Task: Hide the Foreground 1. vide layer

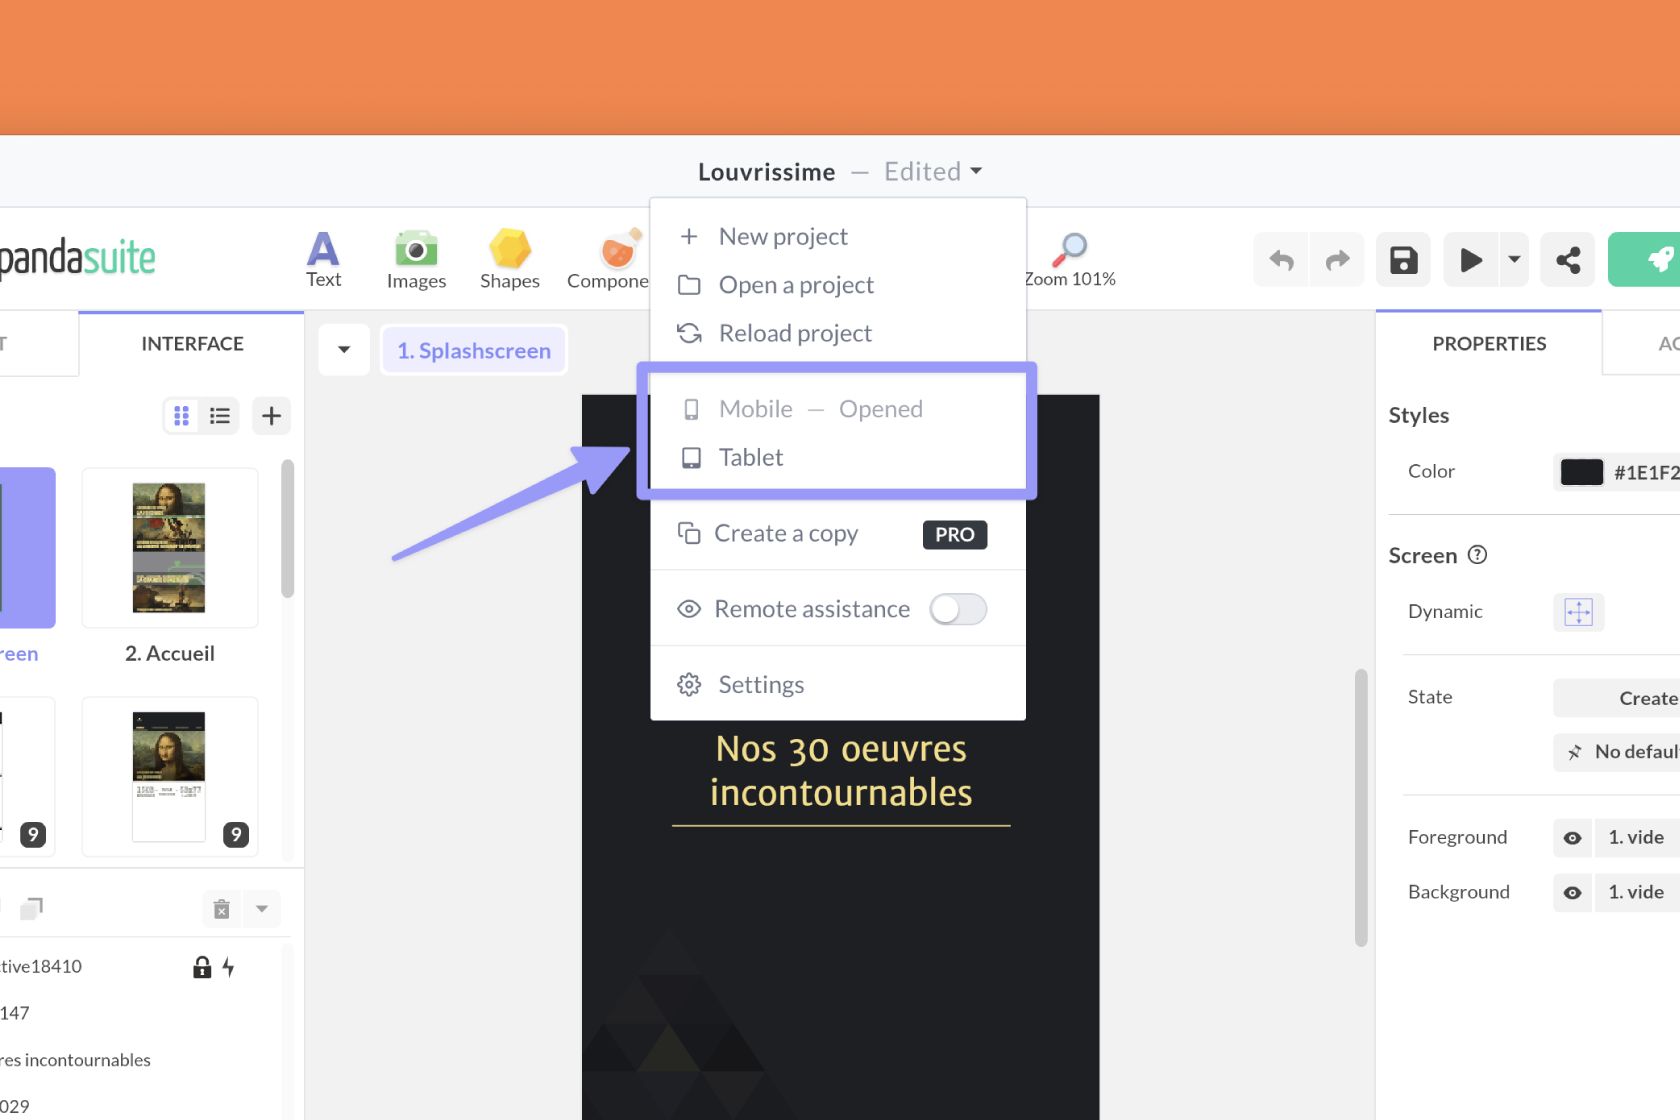Action: [x=1571, y=838]
